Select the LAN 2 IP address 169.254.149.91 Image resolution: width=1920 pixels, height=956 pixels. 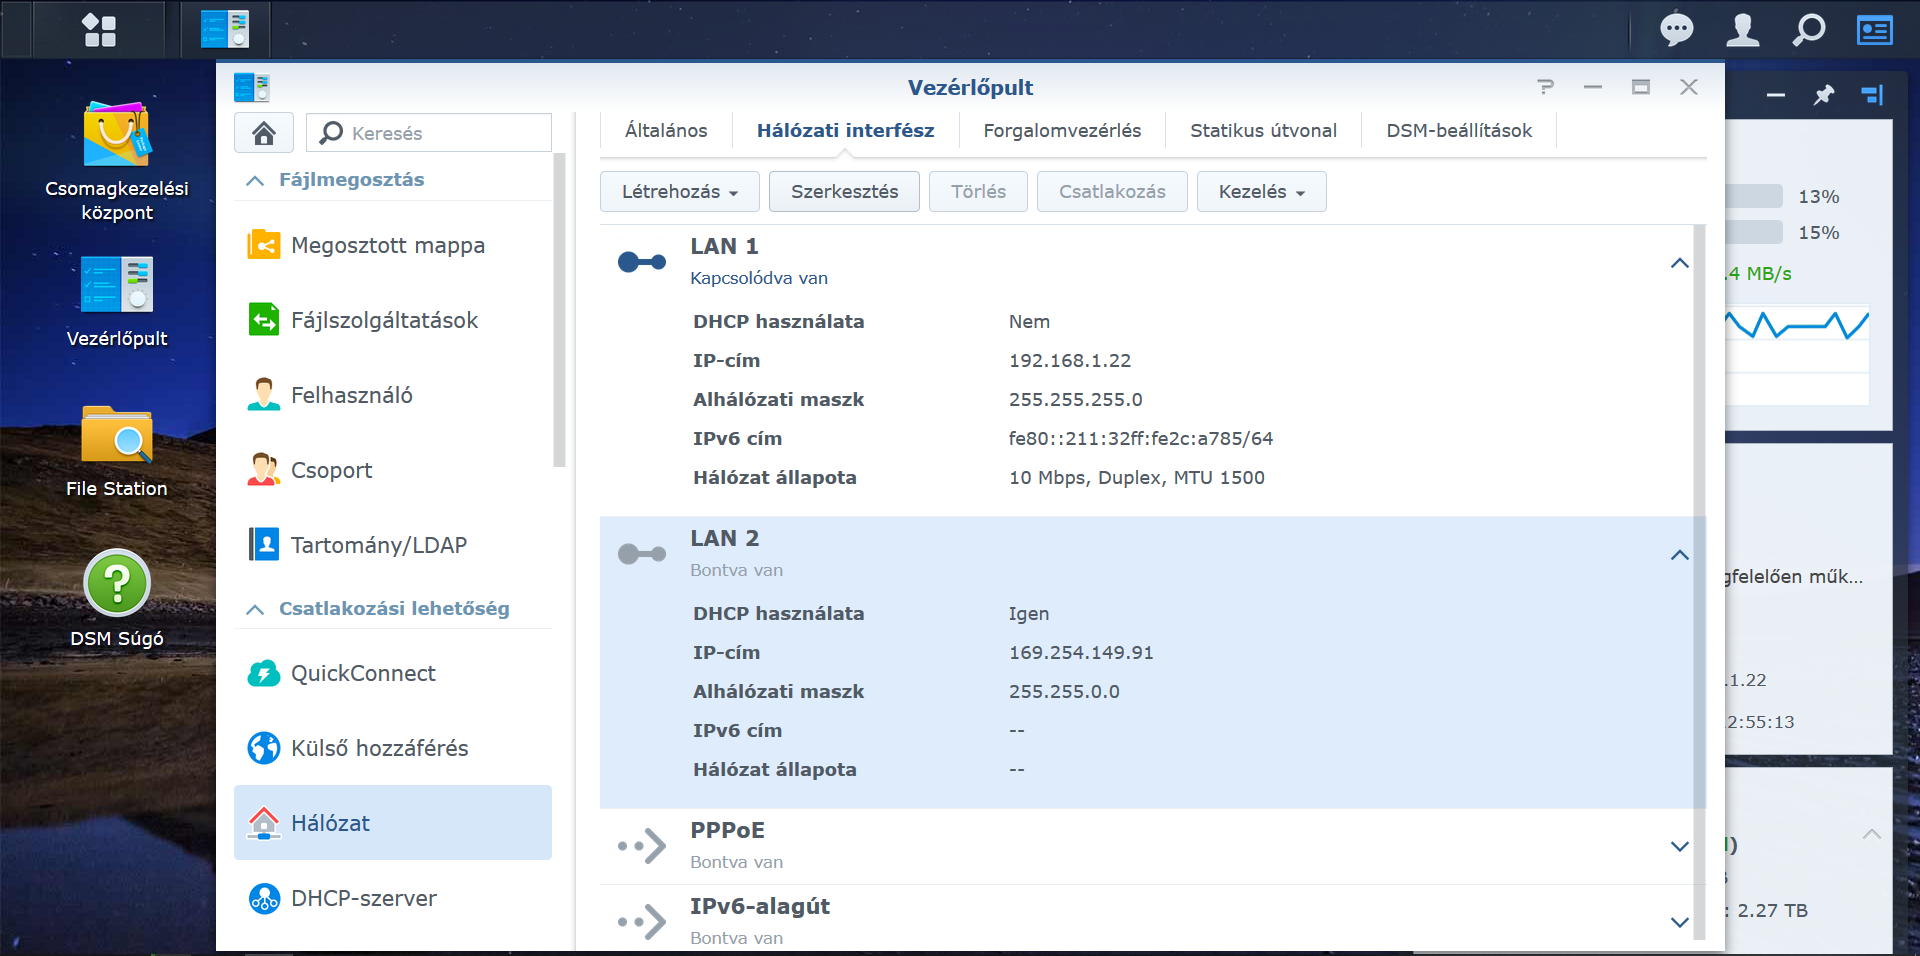[1081, 652]
